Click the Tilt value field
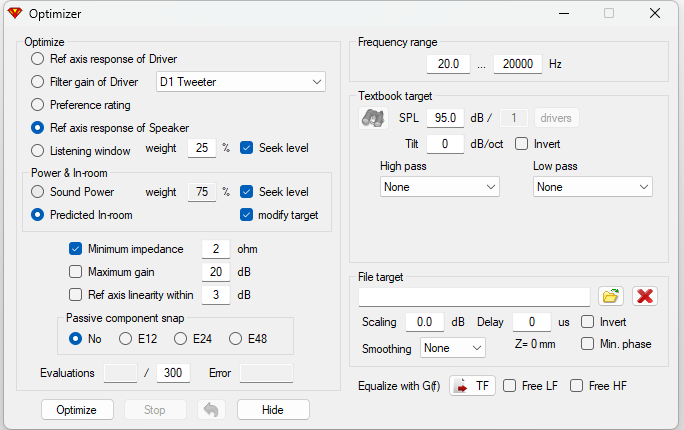The height and width of the screenshot is (430, 684). pos(445,144)
